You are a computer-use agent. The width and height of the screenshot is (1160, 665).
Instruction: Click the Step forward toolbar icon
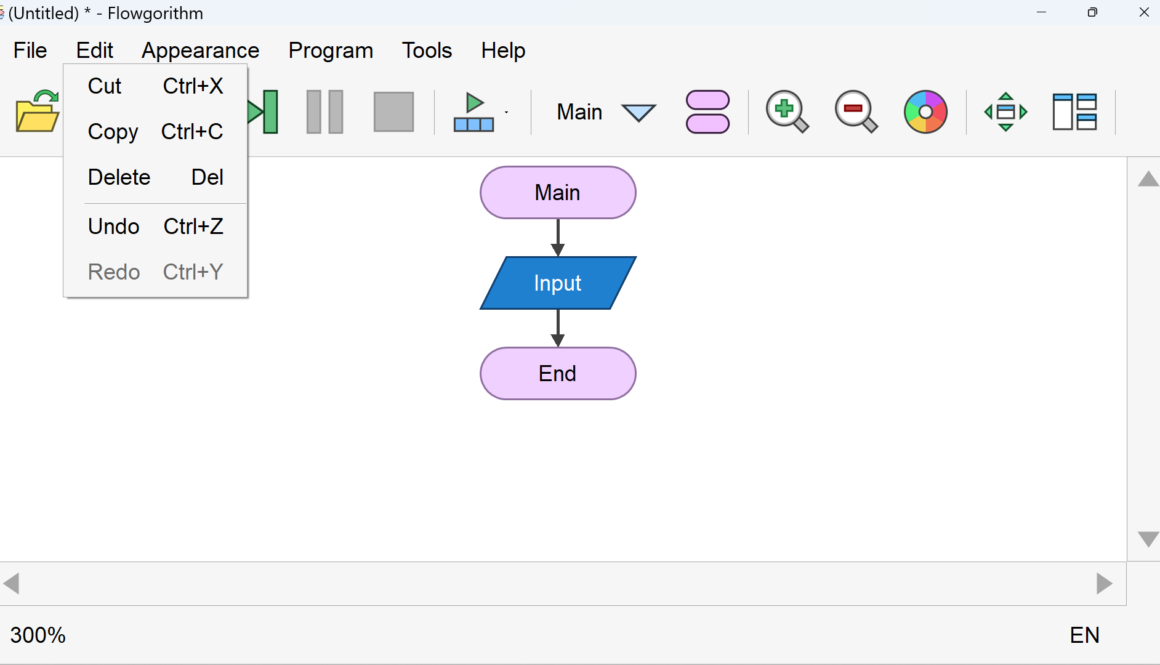[264, 112]
